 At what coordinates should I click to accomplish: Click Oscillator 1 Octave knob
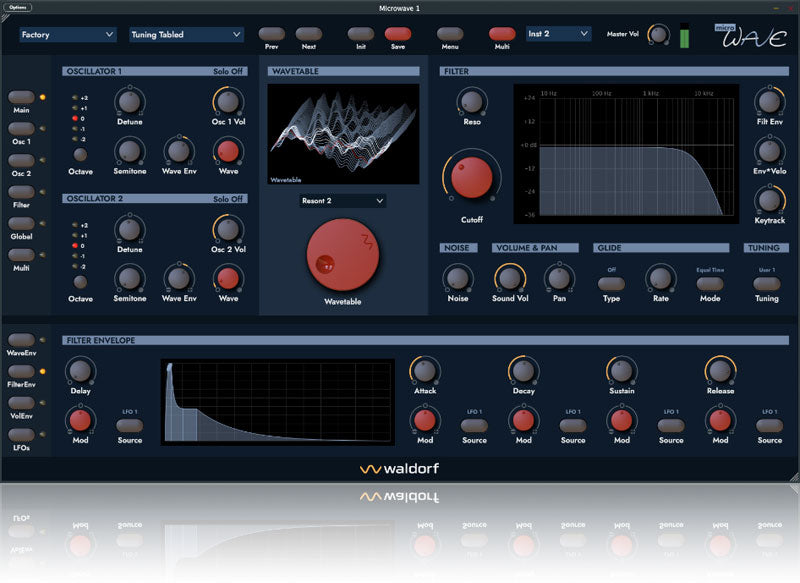tap(80, 155)
